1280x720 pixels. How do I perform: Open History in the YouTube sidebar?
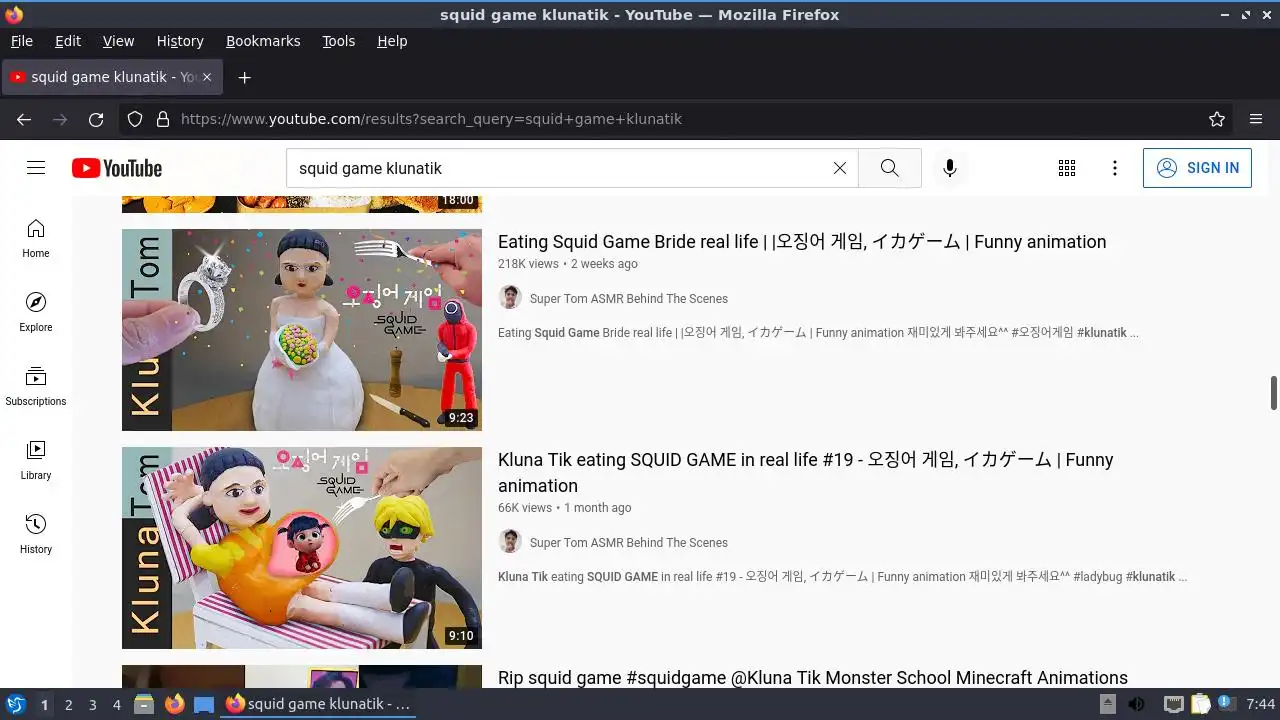(36, 535)
